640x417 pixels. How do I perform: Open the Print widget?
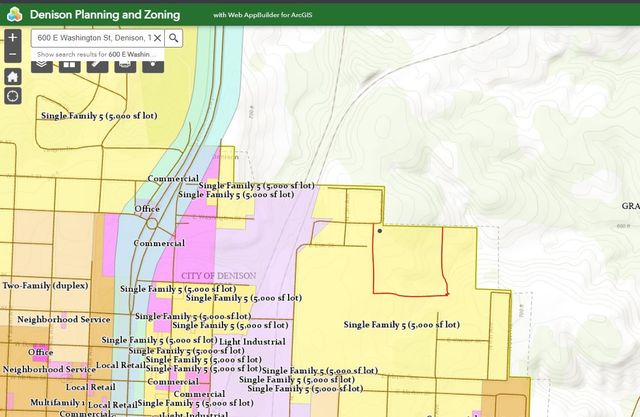125,64
